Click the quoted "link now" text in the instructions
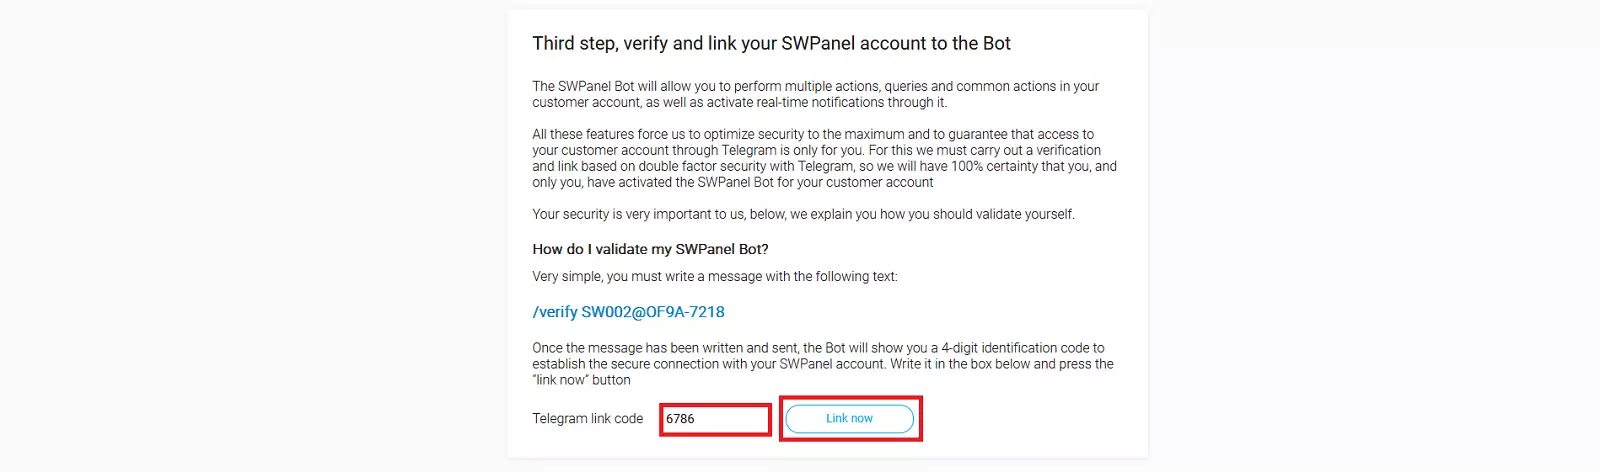Screen dimensions: 1600x472 581,380
